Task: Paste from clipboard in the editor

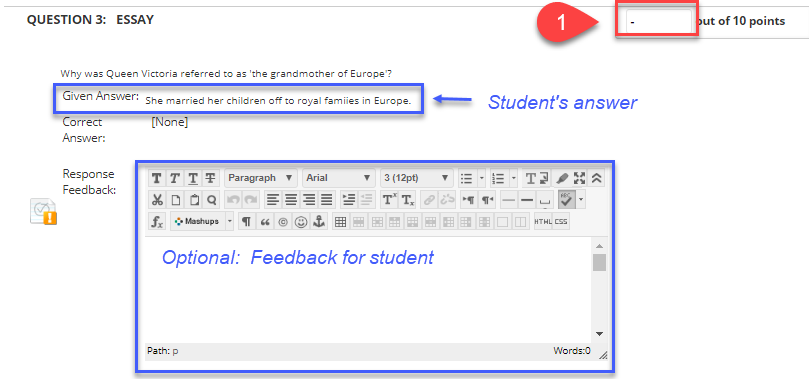Action: (x=194, y=200)
